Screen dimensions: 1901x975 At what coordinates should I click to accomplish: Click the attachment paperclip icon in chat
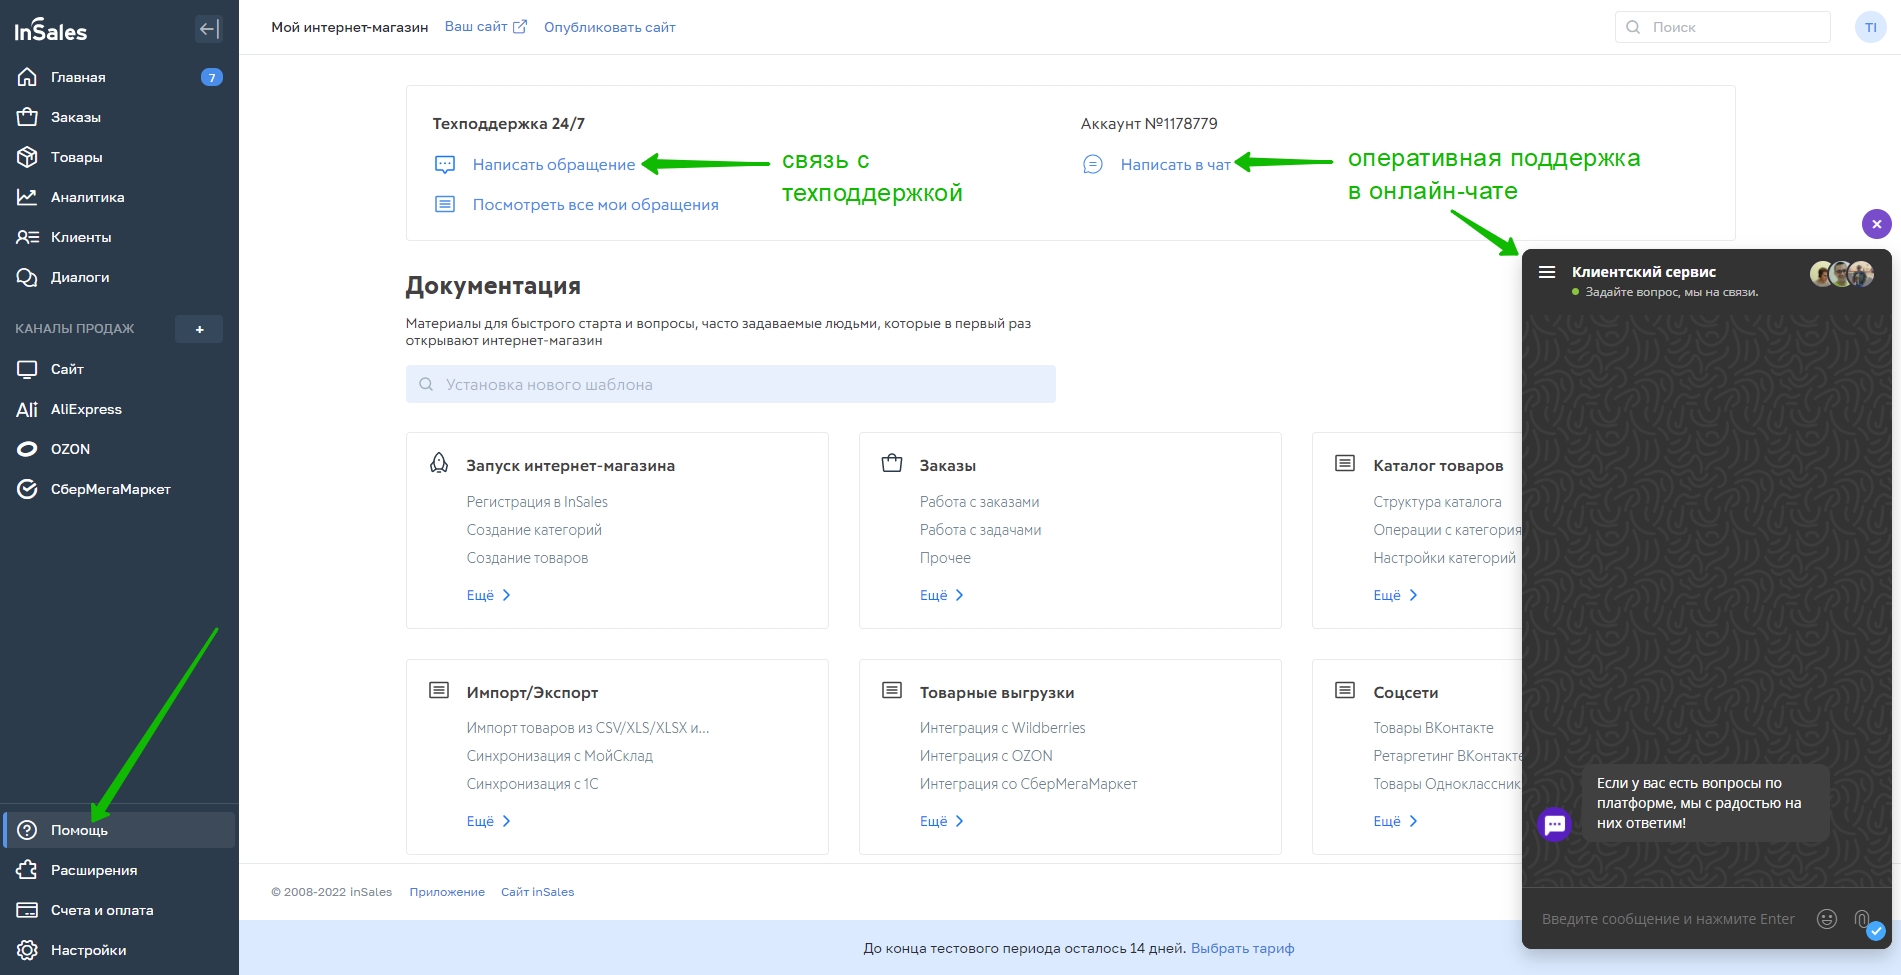click(x=1861, y=919)
